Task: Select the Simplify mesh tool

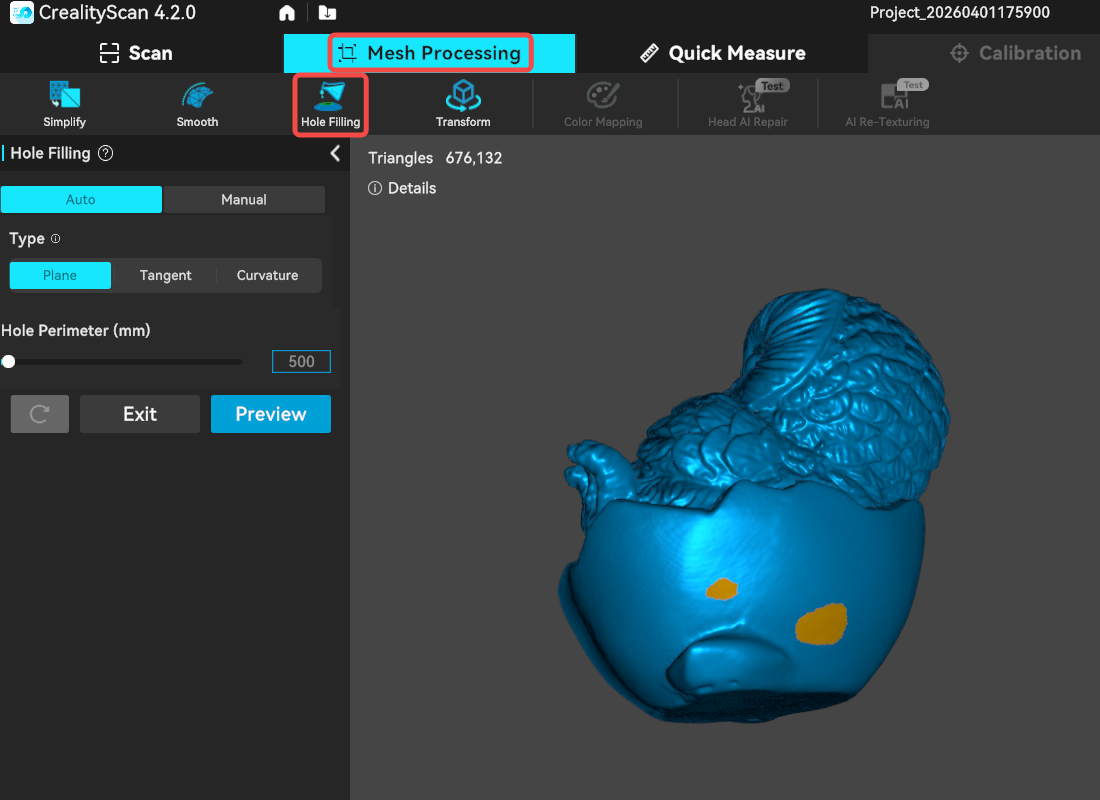Action: click(x=64, y=104)
